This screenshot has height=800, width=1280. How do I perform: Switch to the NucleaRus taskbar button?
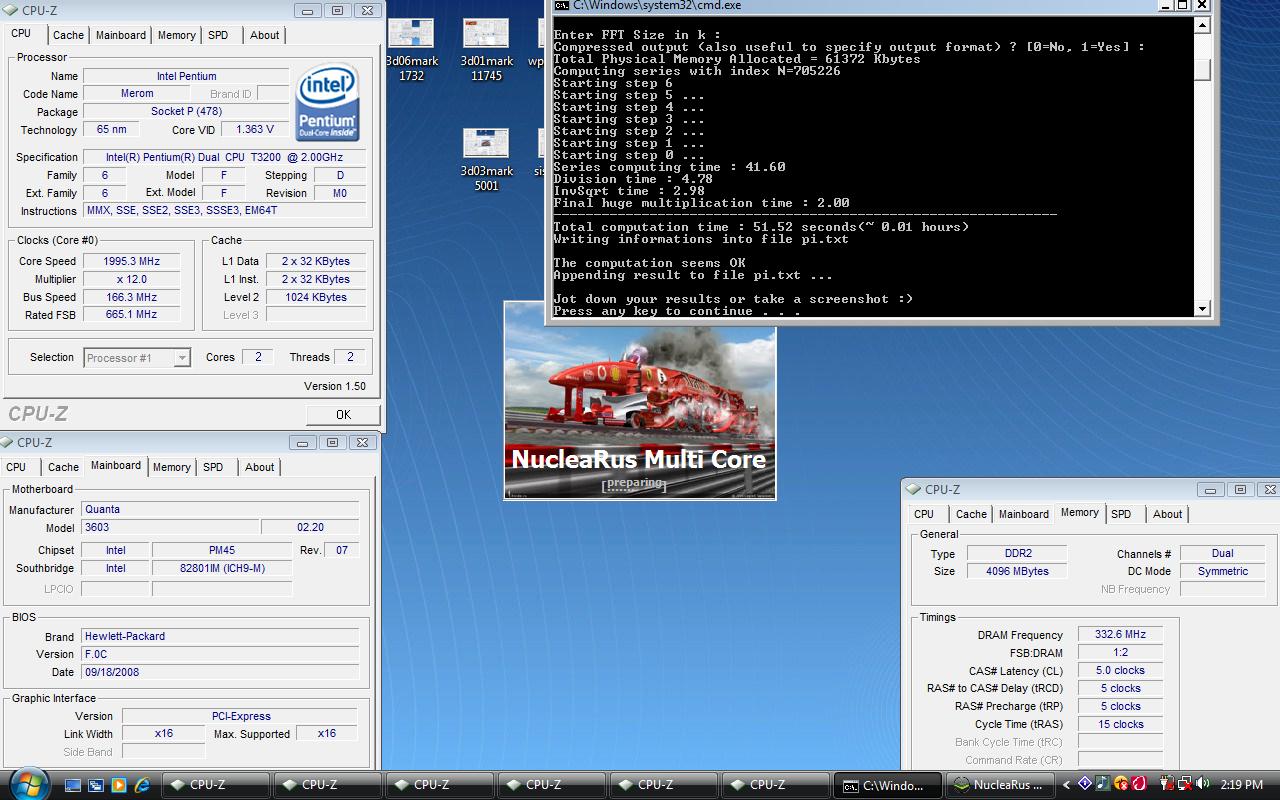[998, 785]
